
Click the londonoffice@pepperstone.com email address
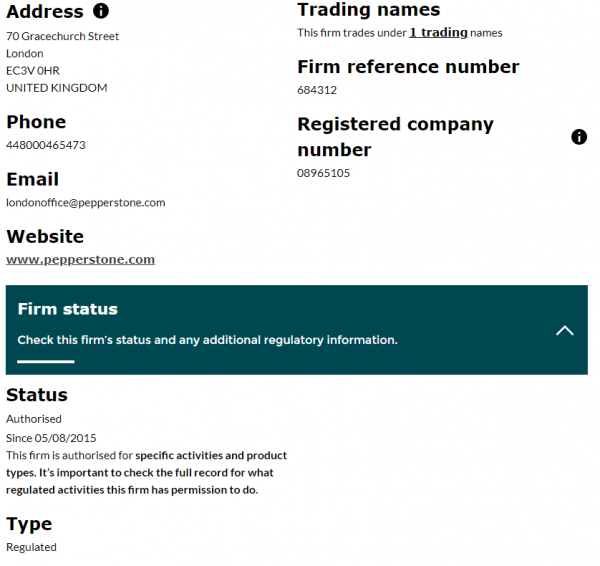[86, 202]
